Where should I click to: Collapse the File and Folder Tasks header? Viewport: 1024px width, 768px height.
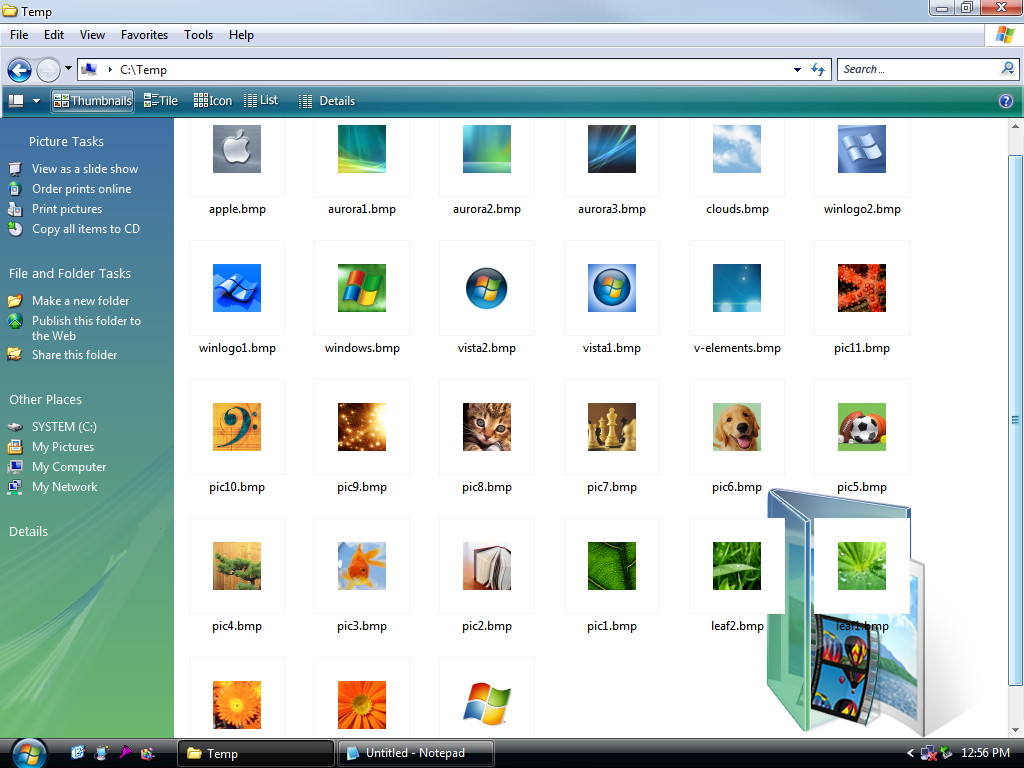pos(70,274)
